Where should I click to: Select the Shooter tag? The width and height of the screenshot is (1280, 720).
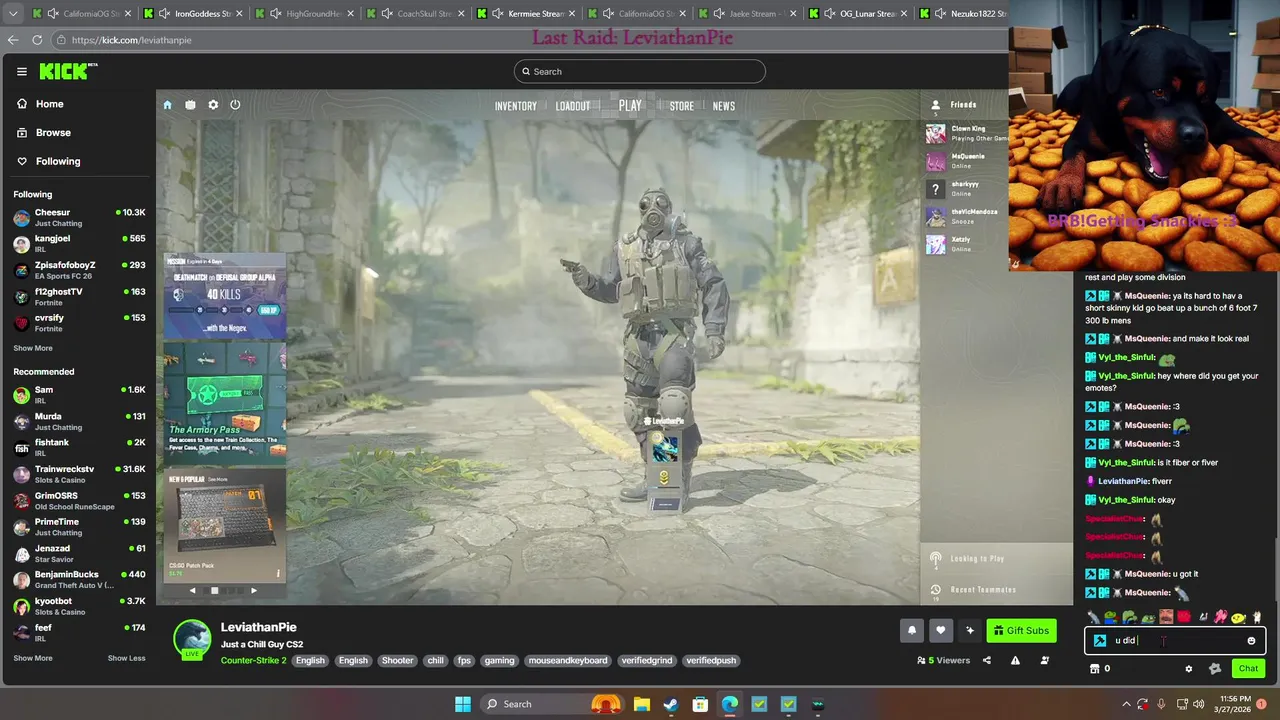tap(397, 661)
